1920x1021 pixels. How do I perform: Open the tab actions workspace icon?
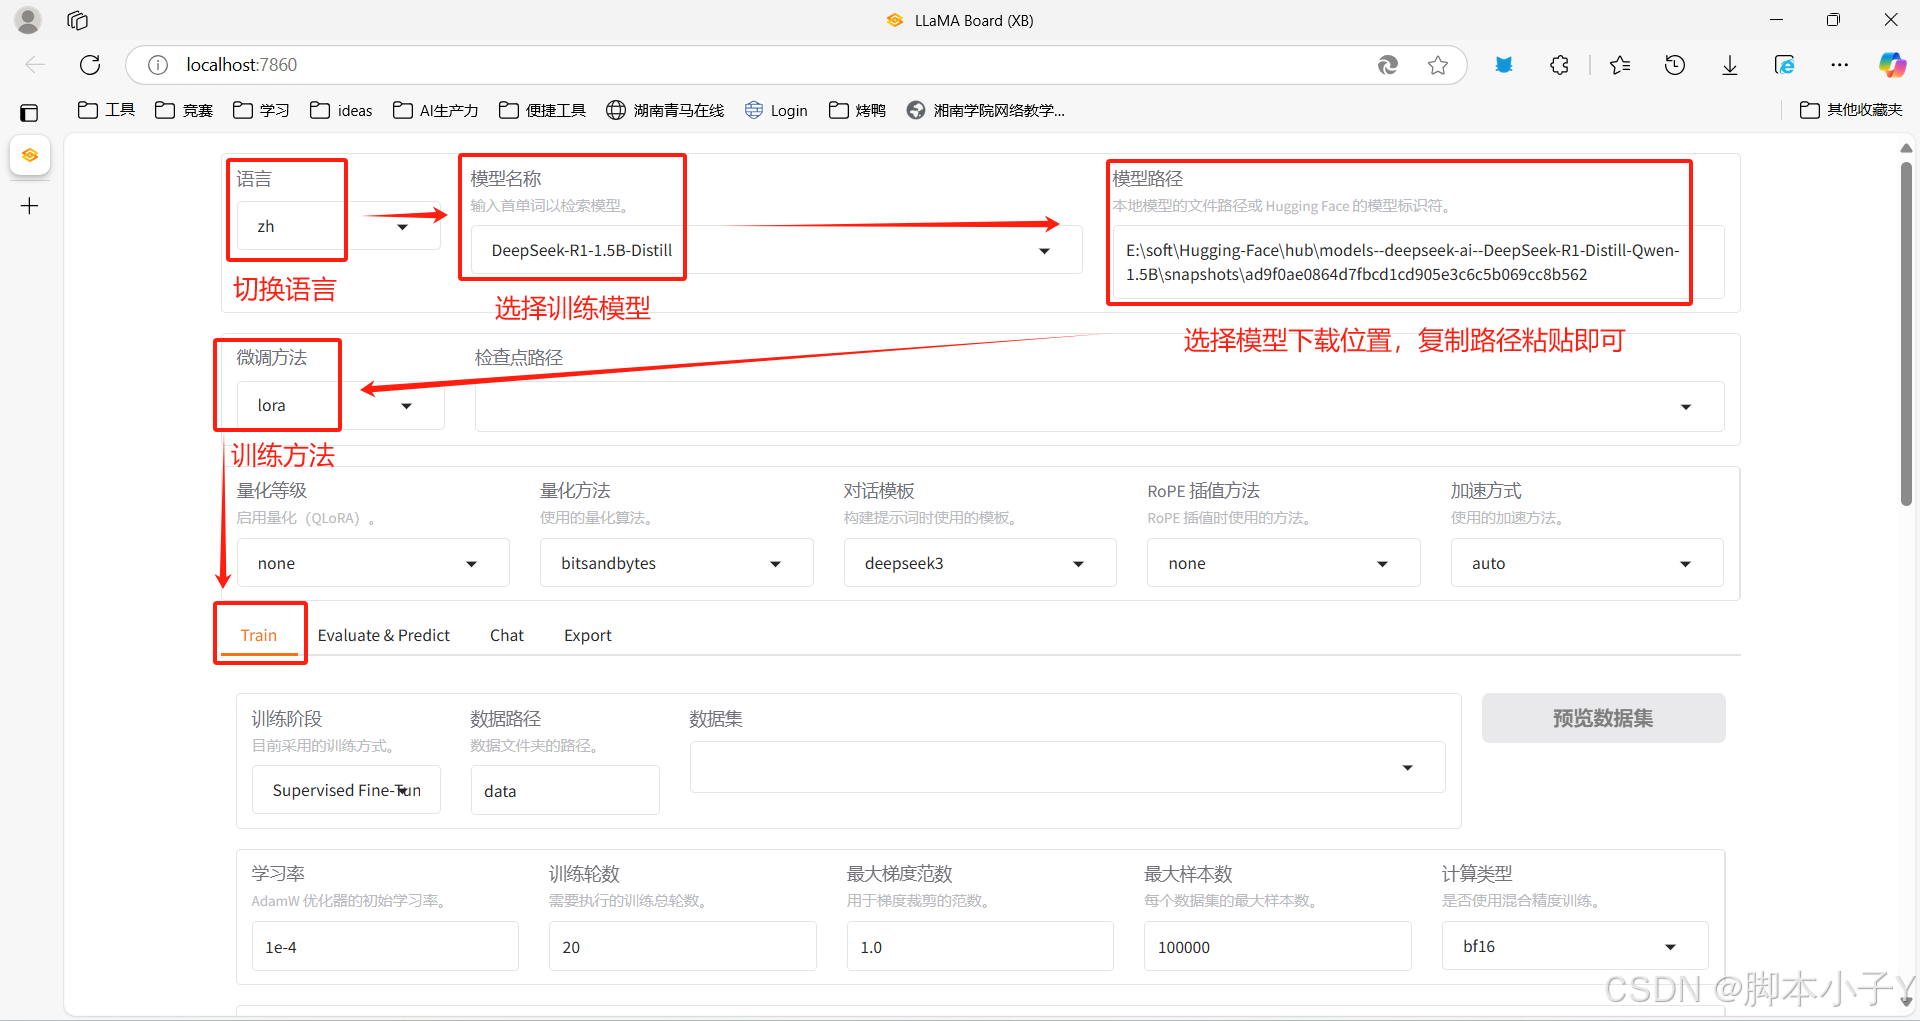click(77, 20)
